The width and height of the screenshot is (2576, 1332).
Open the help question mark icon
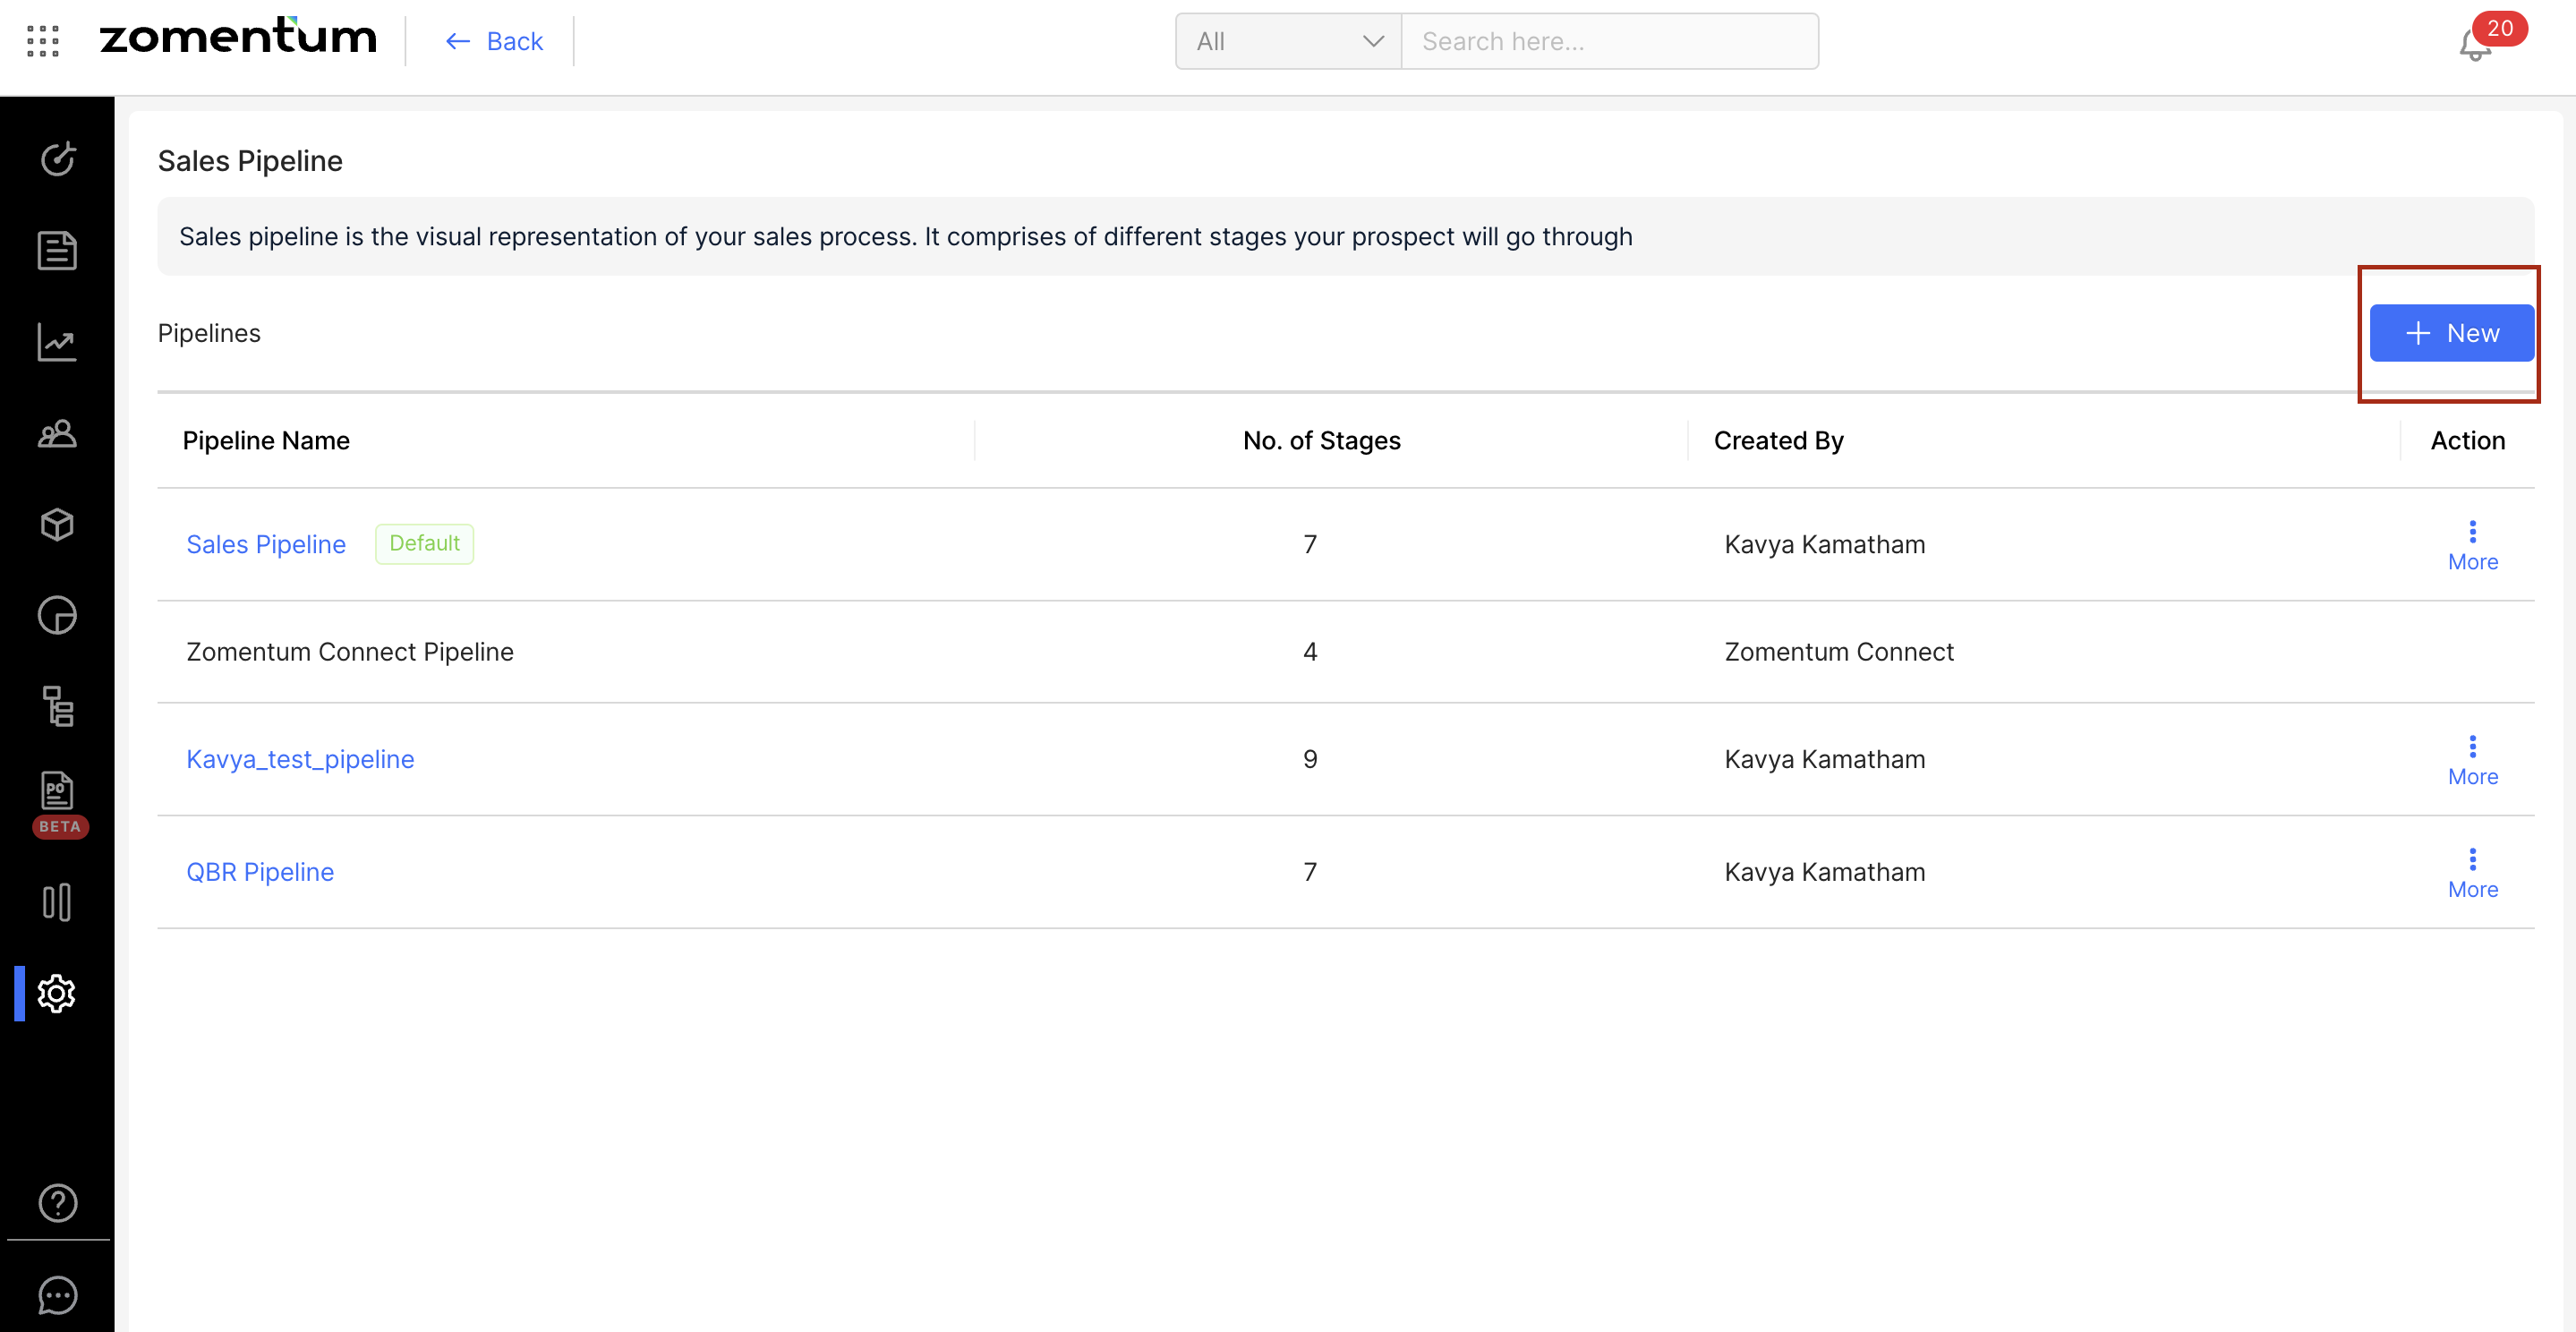57,1202
